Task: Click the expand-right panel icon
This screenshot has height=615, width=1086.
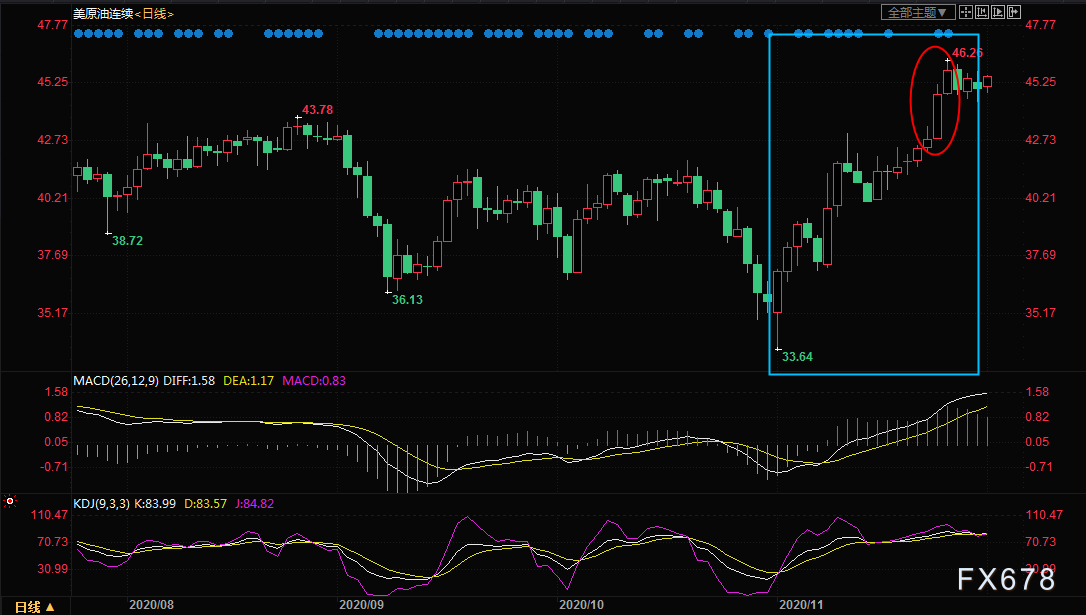Action: [1014, 12]
